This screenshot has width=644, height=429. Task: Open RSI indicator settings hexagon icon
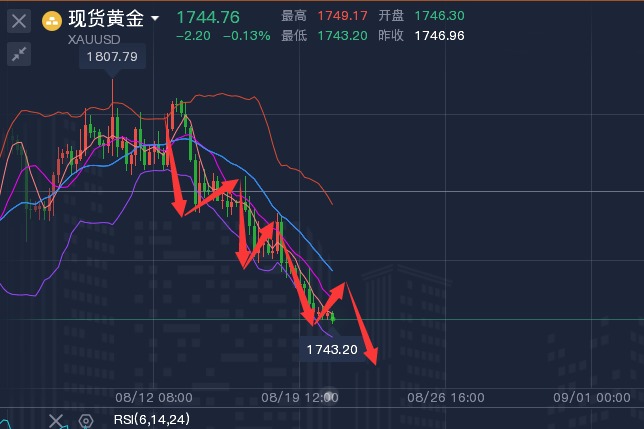(86, 421)
